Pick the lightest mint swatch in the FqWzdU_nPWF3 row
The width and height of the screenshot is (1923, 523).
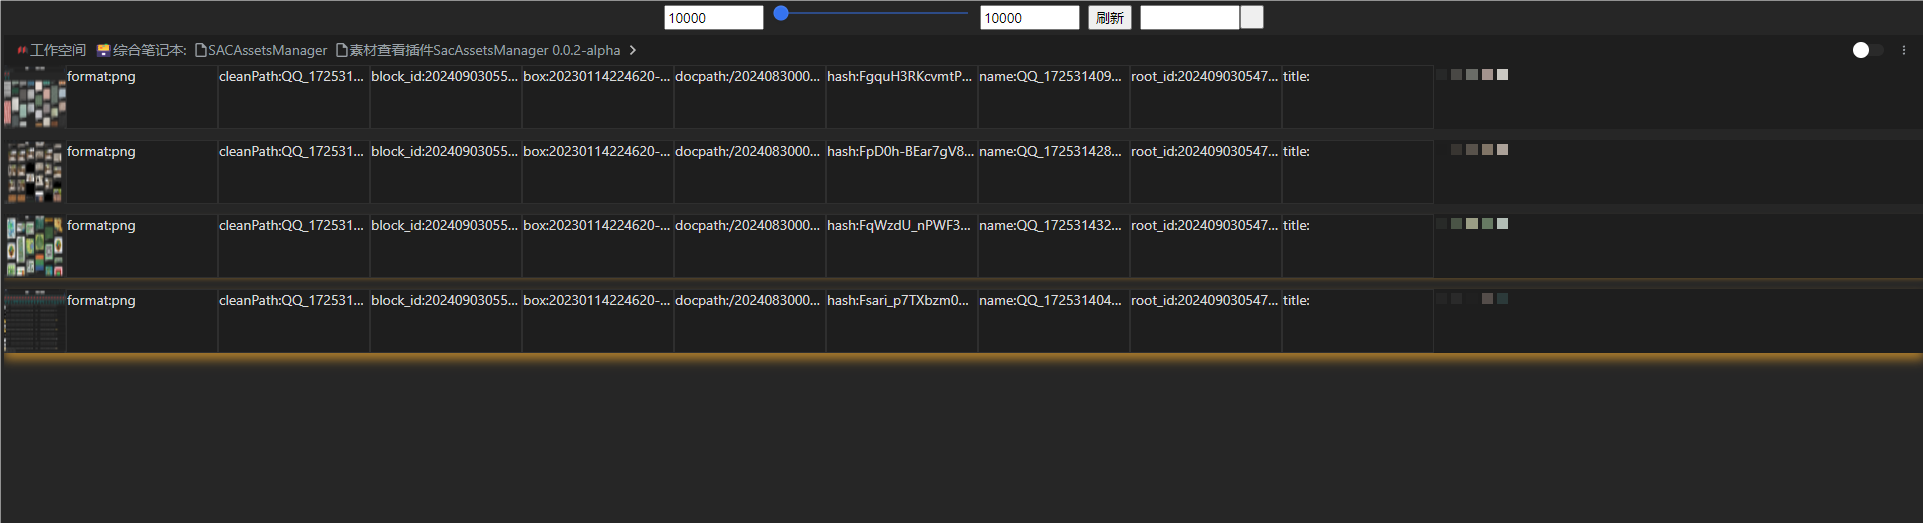point(1502,224)
